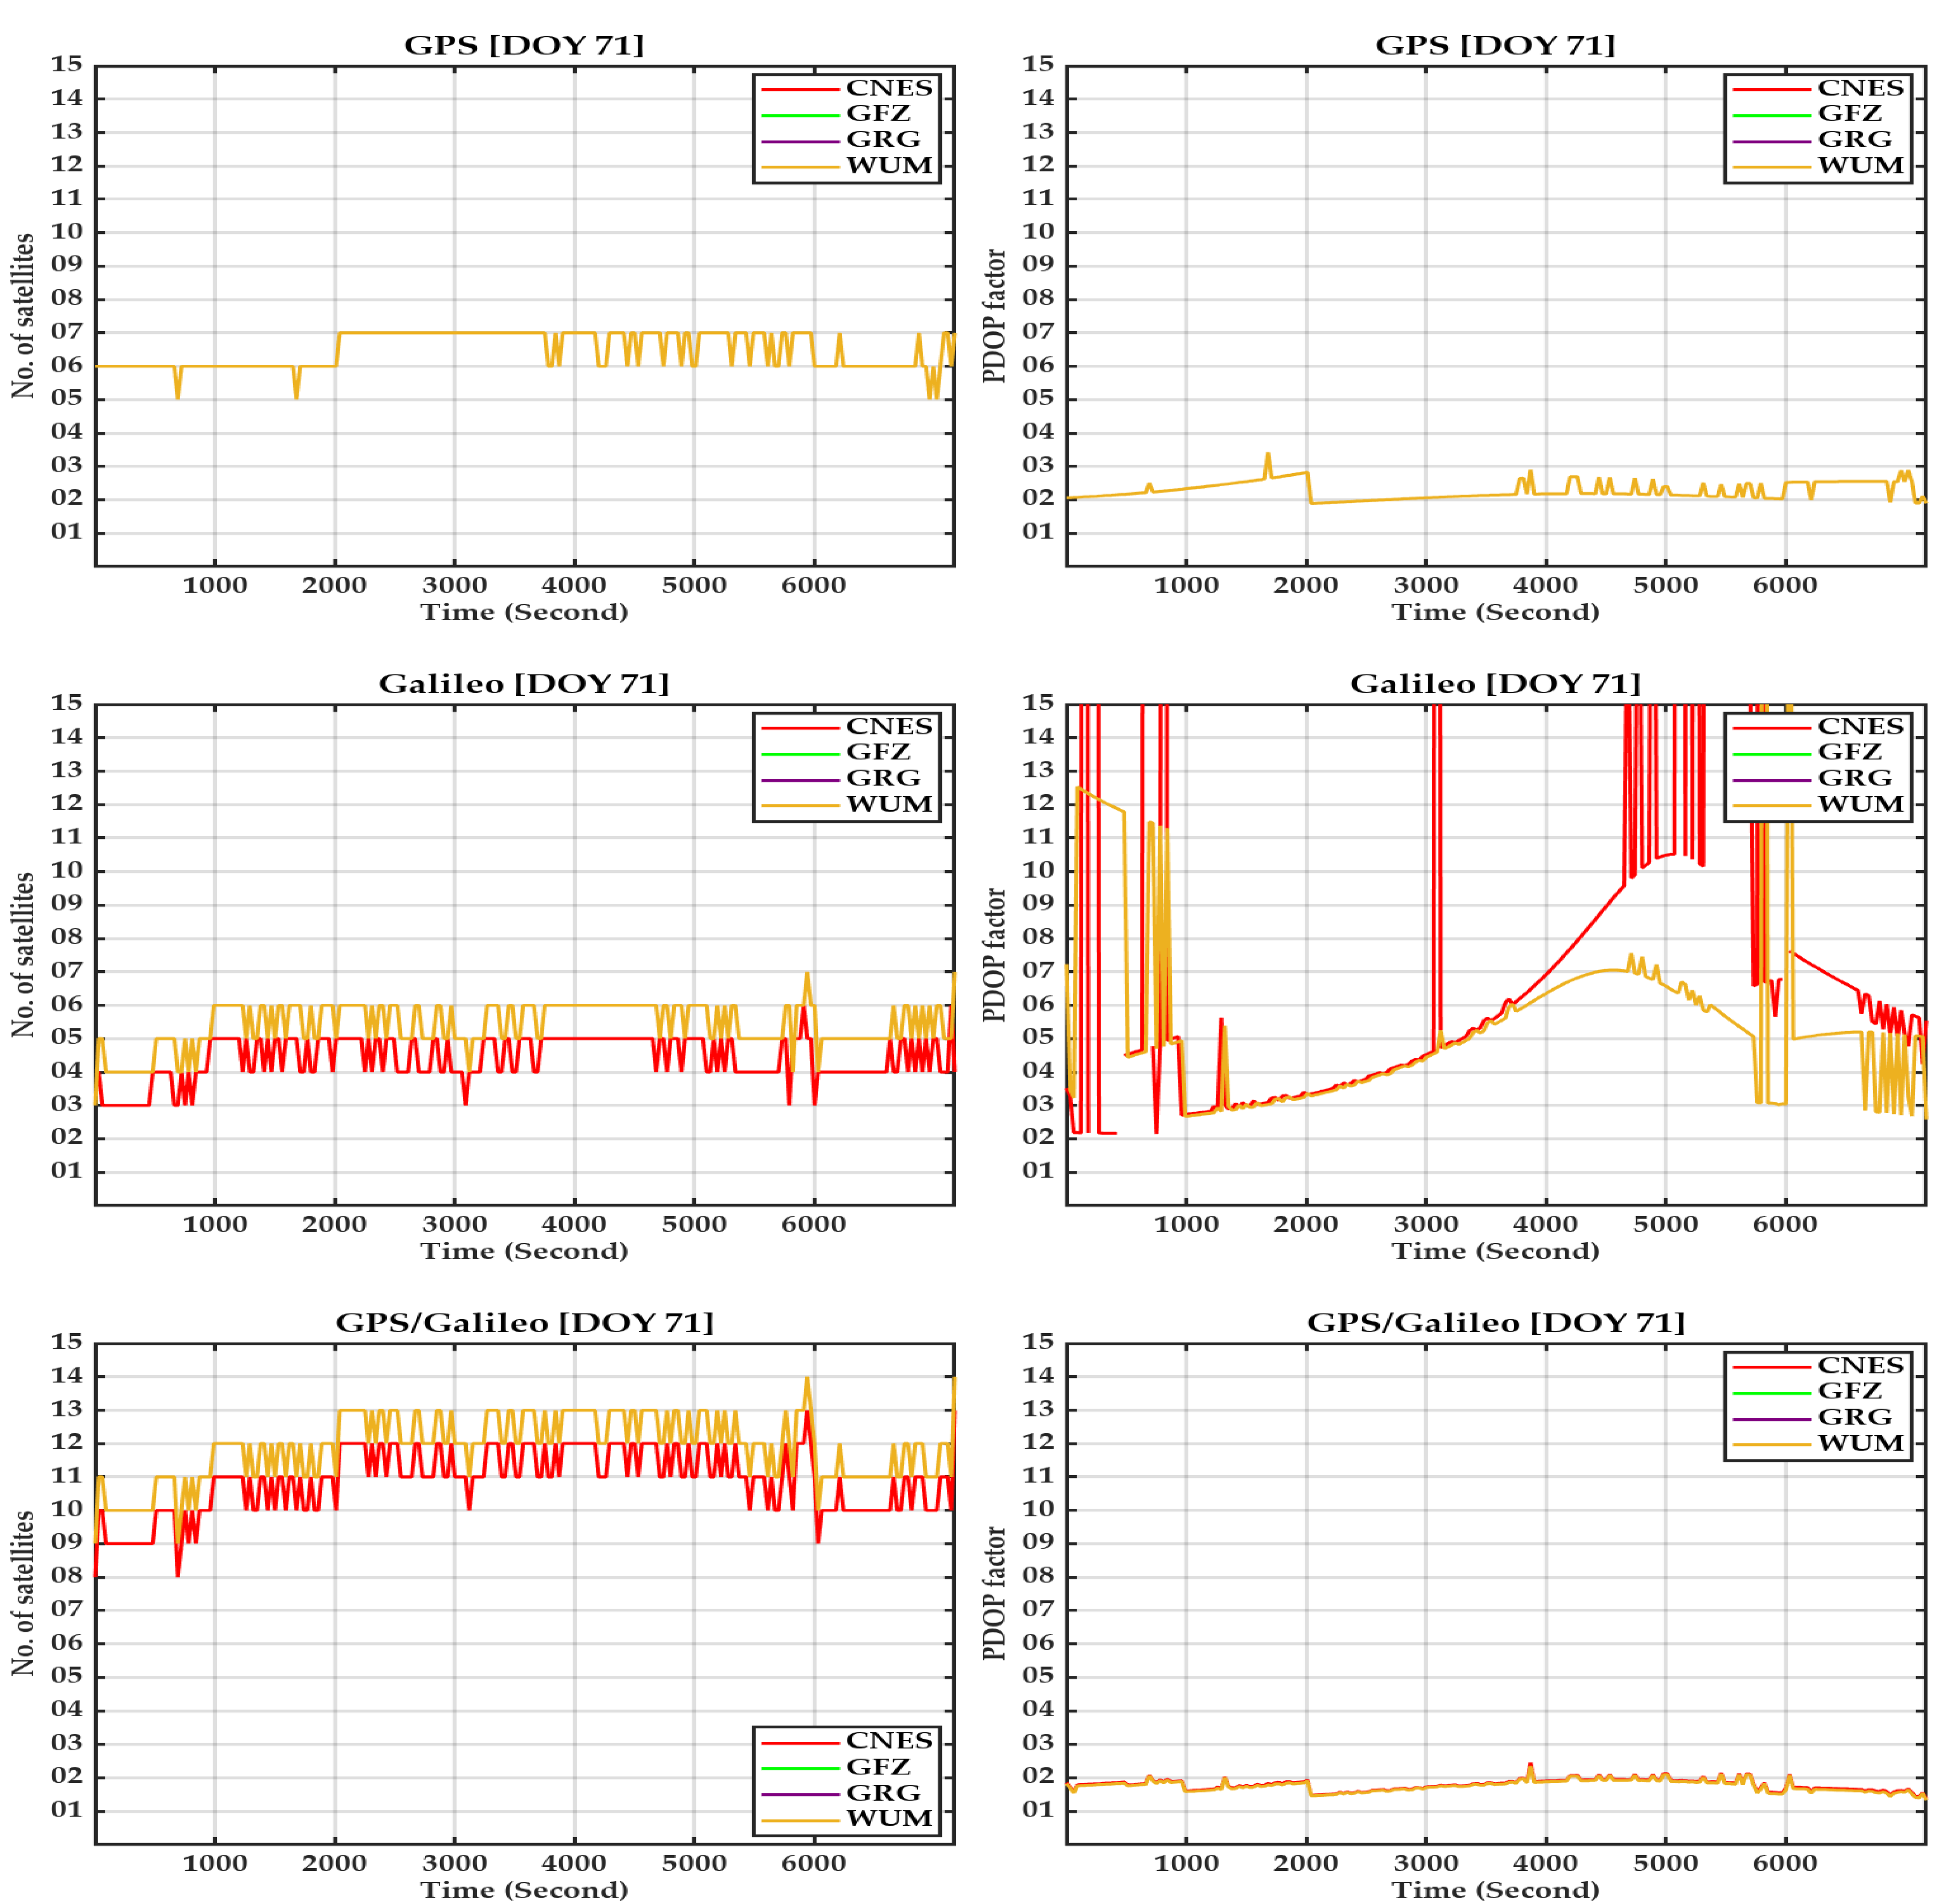
Task: Click the 'Galileo [DOY 71]' title above satellites plot
Action: pyautogui.click(x=523, y=684)
